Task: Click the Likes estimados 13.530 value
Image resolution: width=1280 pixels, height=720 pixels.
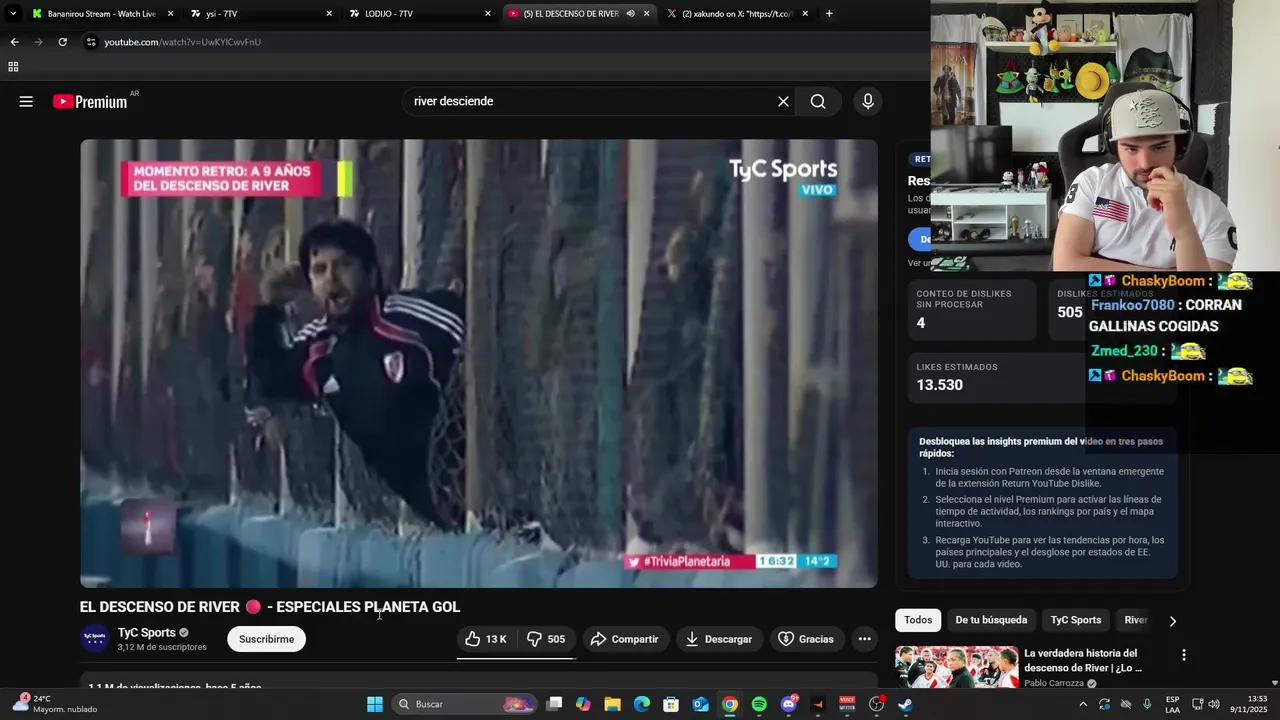Action: 940,385
